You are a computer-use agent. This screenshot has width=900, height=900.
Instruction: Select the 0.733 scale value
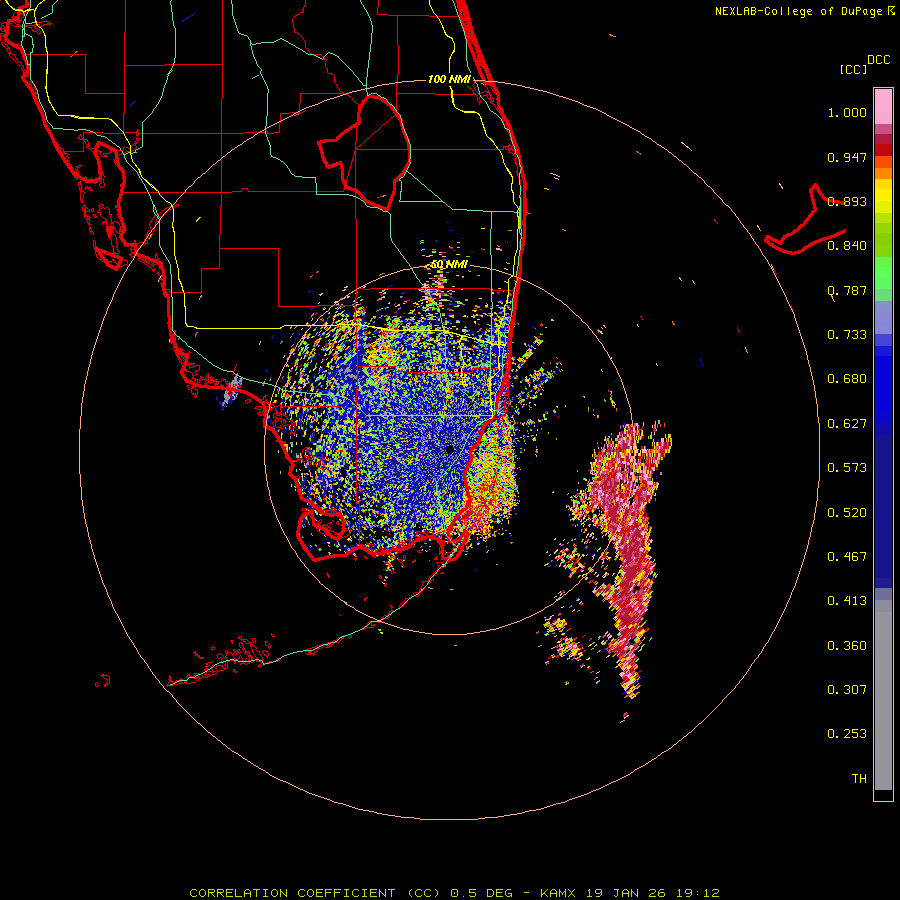coord(847,335)
